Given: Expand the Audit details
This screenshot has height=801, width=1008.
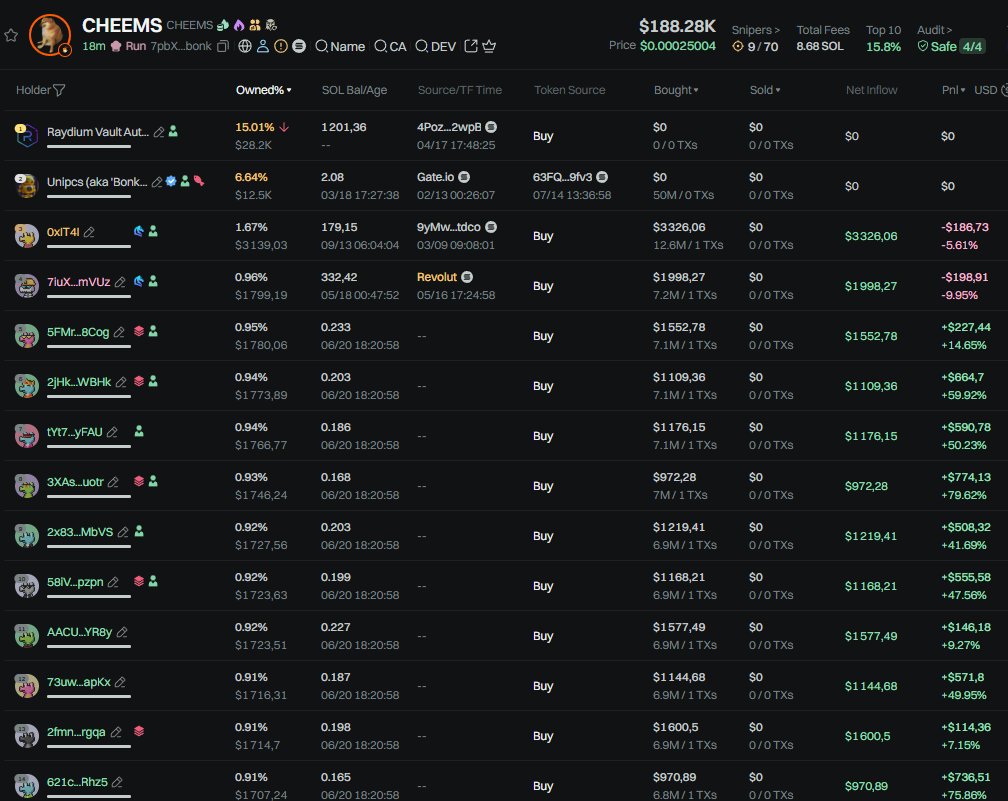Looking at the screenshot, I should (x=934, y=30).
